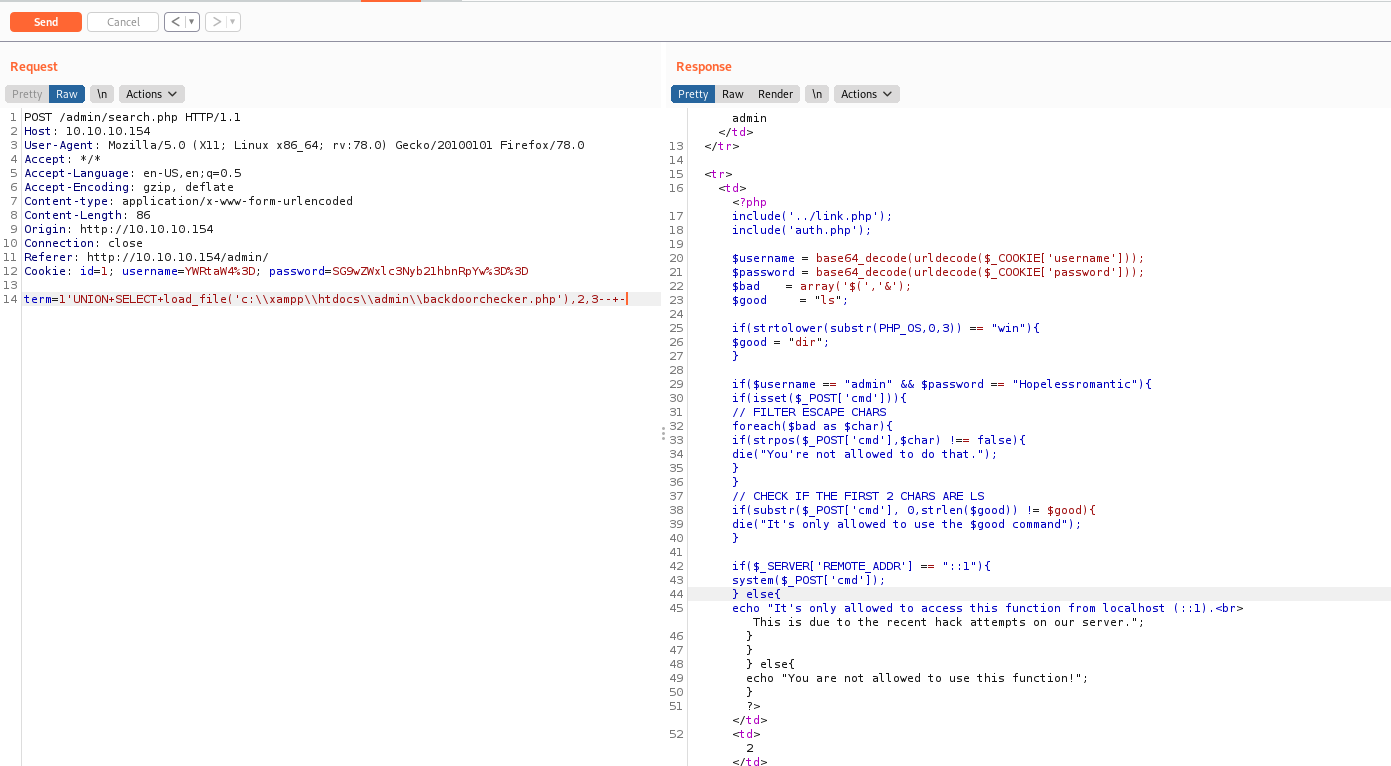Image resolution: width=1391 pixels, height=766 pixels.
Task: Click the foreach($bad as $char){ line
Action: click(x=812, y=426)
